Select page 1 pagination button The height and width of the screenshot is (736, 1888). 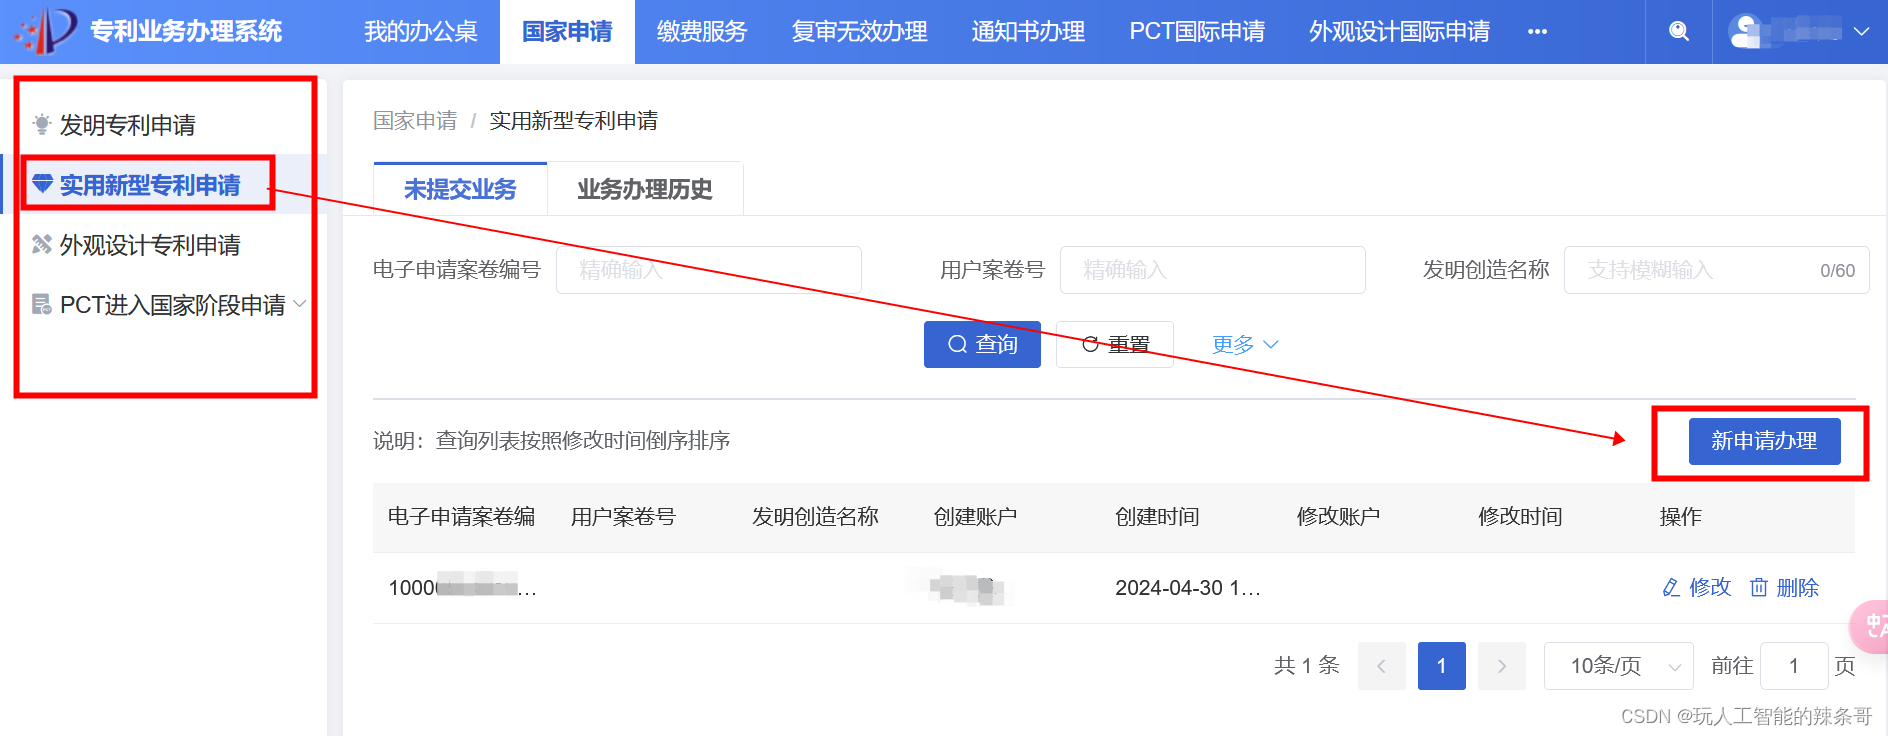point(1442,666)
